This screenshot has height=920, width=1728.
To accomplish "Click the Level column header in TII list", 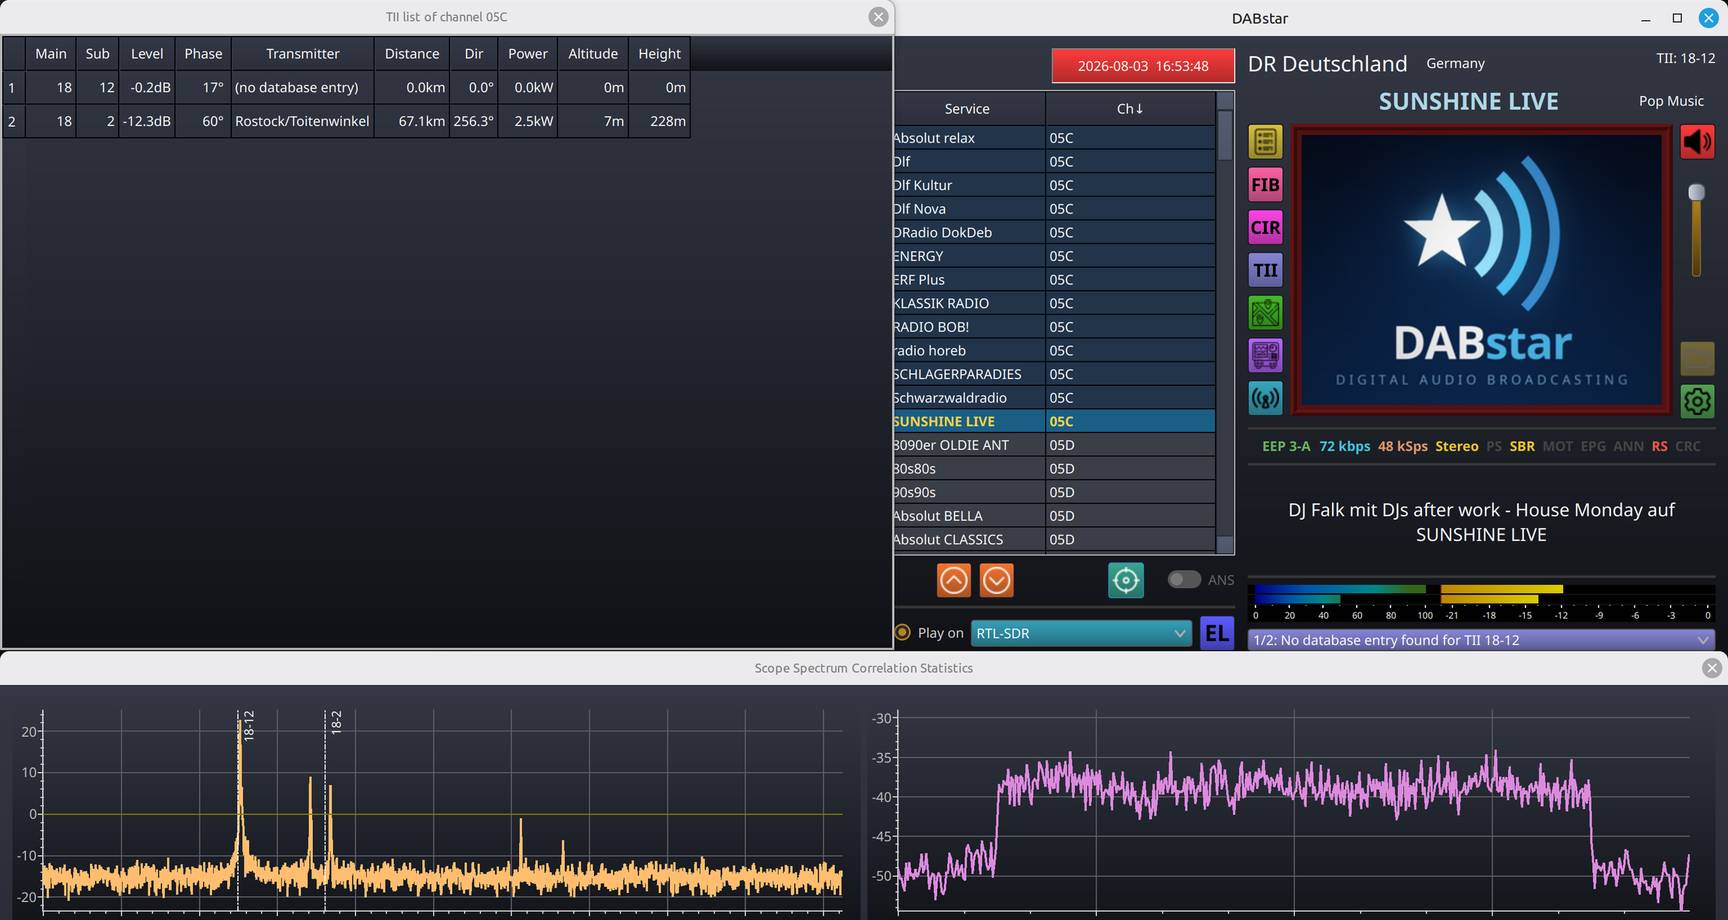I will pyautogui.click(x=147, y=54).
